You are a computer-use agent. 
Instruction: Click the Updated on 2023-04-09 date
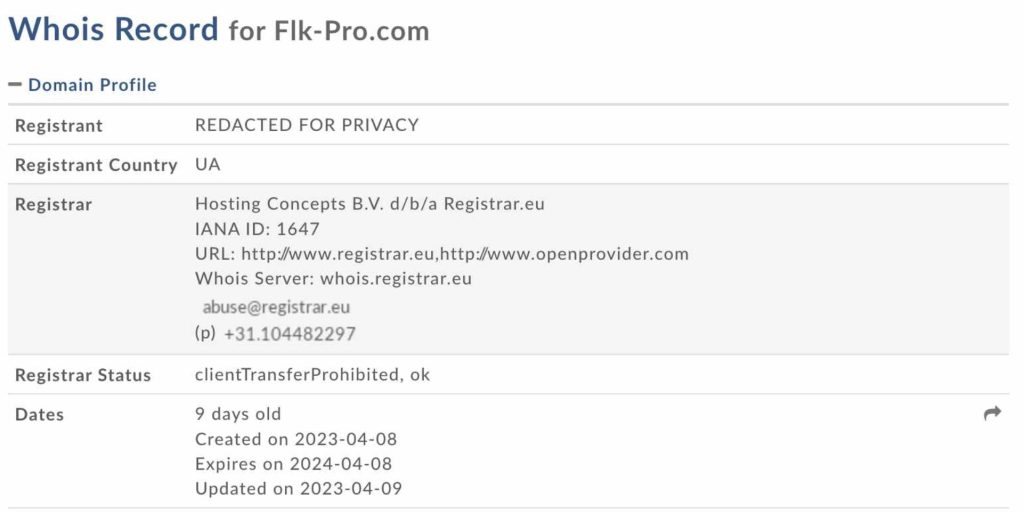click(298, 488)
